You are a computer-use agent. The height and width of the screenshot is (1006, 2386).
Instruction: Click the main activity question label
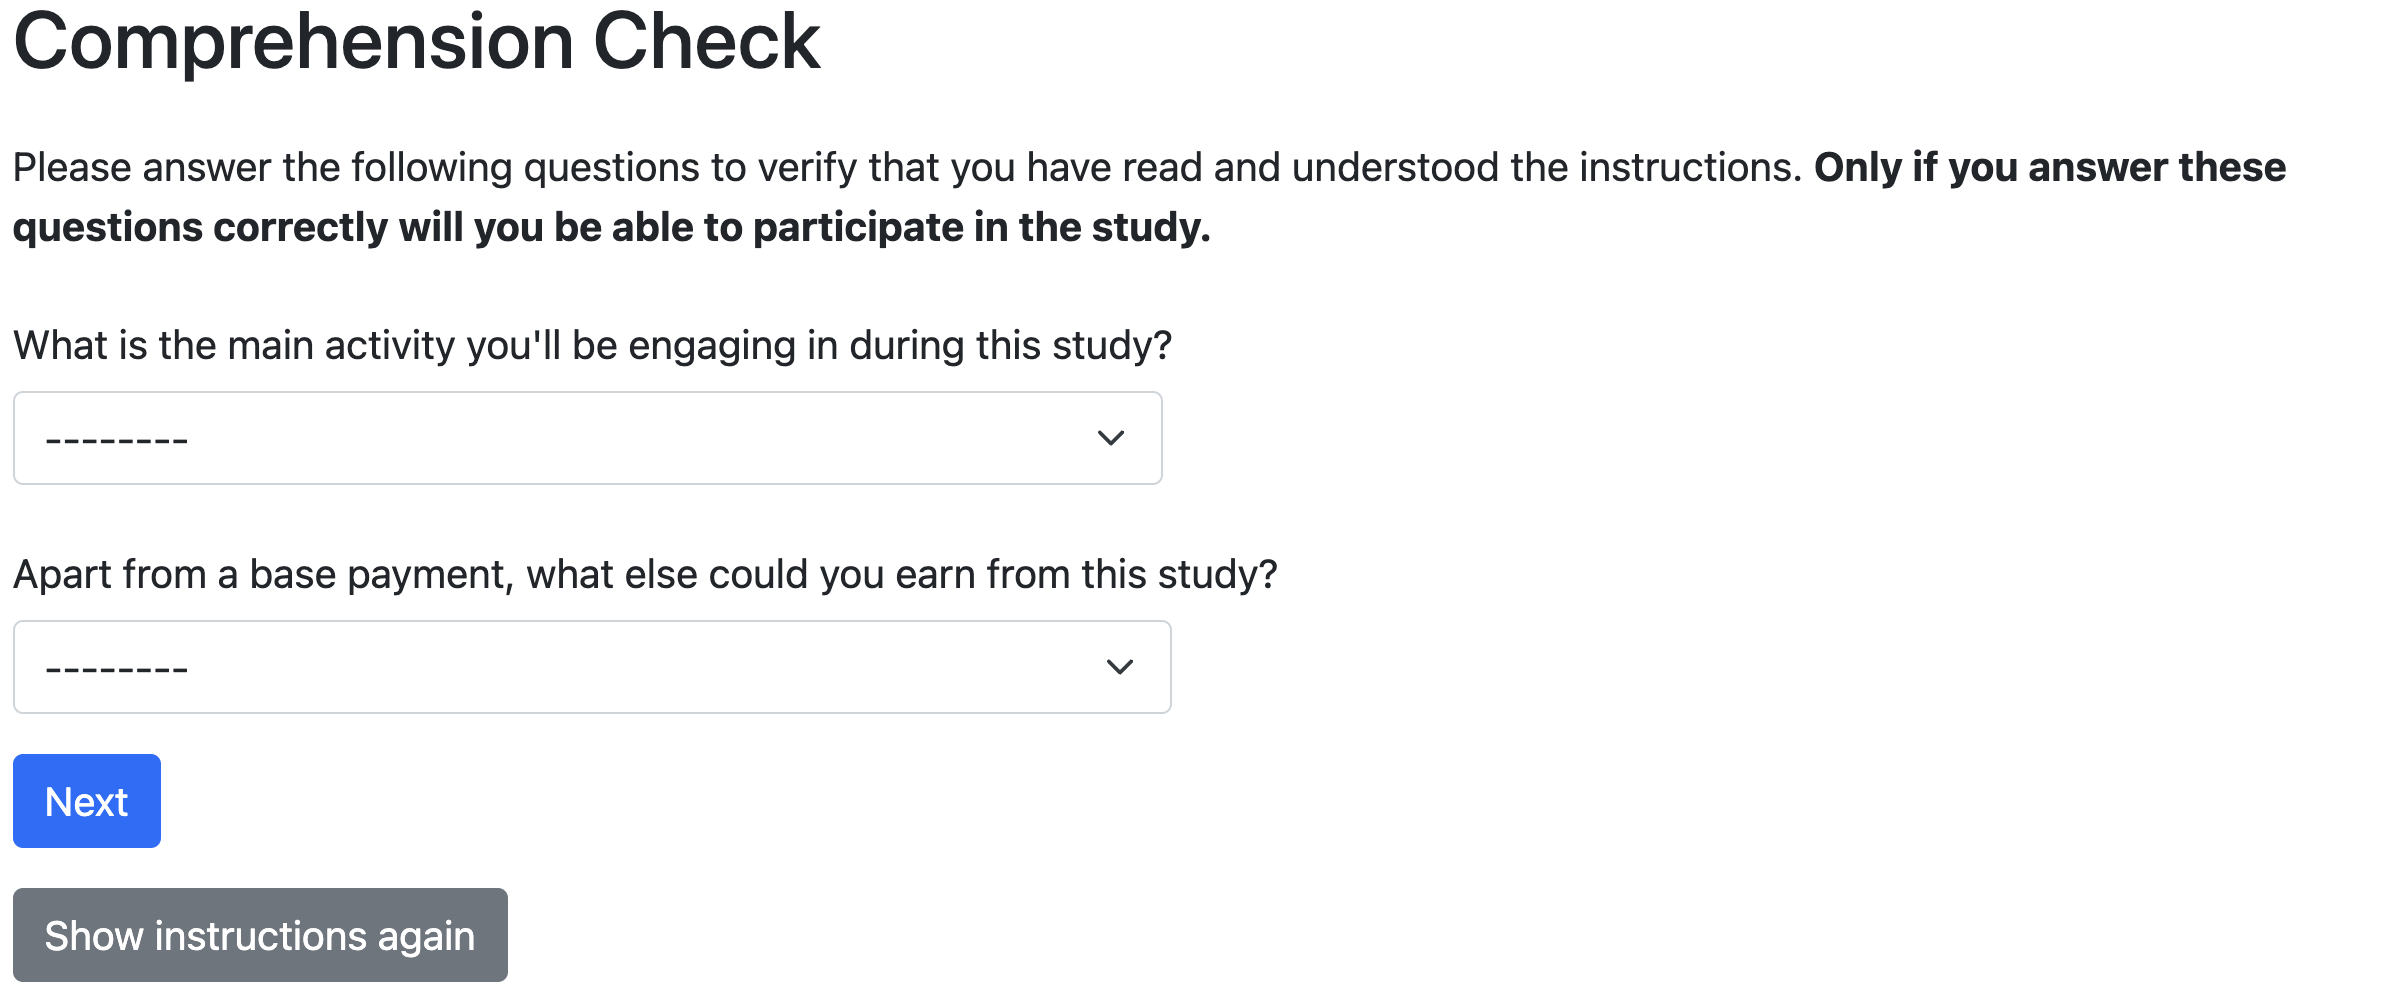(x=592, y=345)
